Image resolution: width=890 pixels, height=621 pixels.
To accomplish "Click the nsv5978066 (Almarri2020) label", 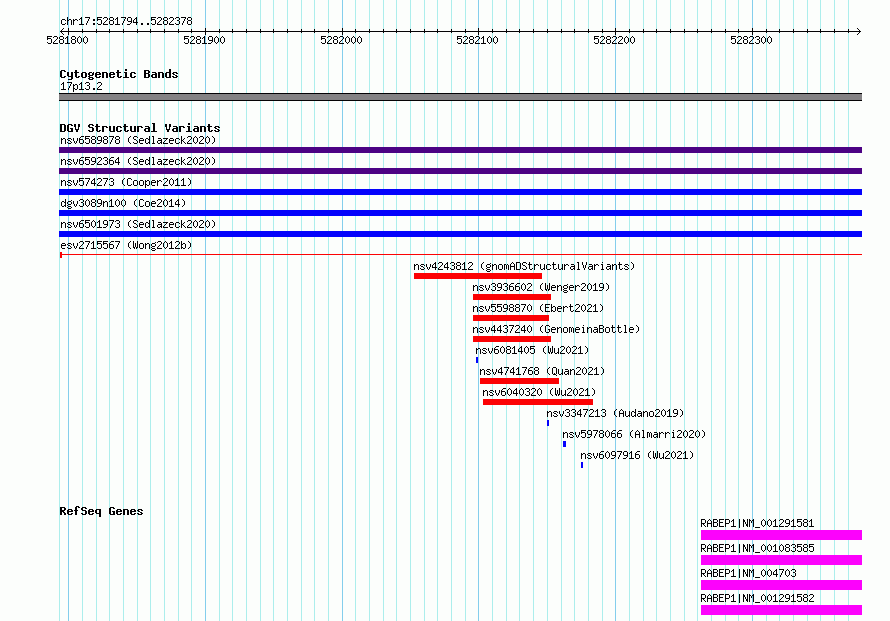I will 634,434.
